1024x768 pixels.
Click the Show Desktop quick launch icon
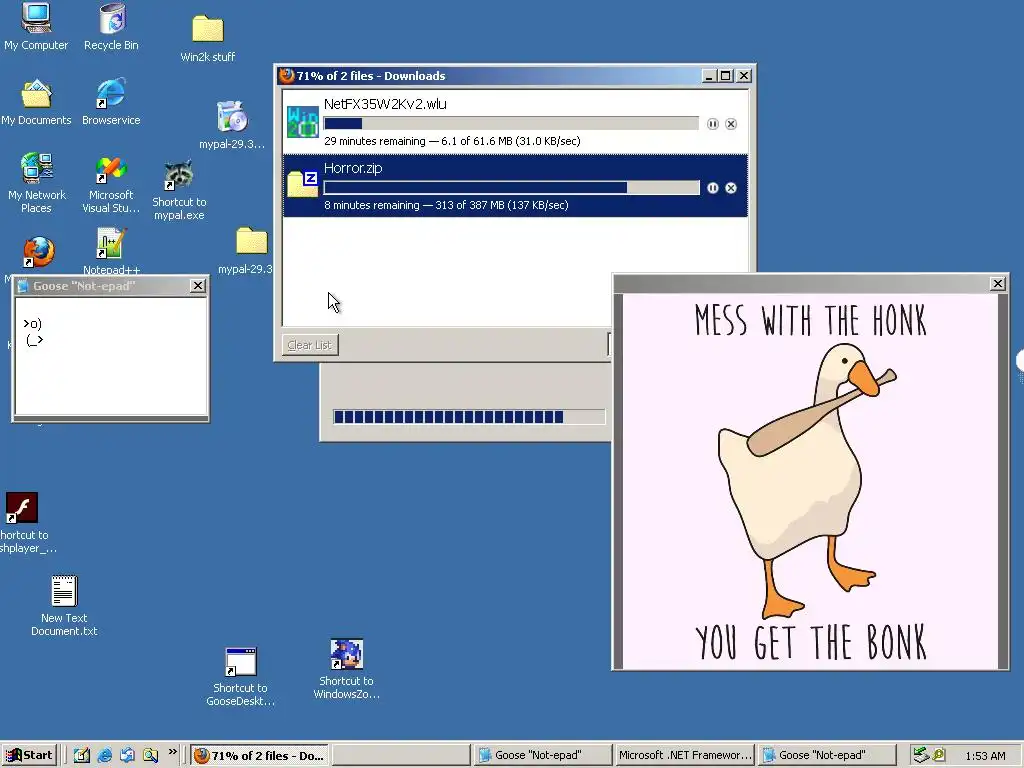coord(82,755)
